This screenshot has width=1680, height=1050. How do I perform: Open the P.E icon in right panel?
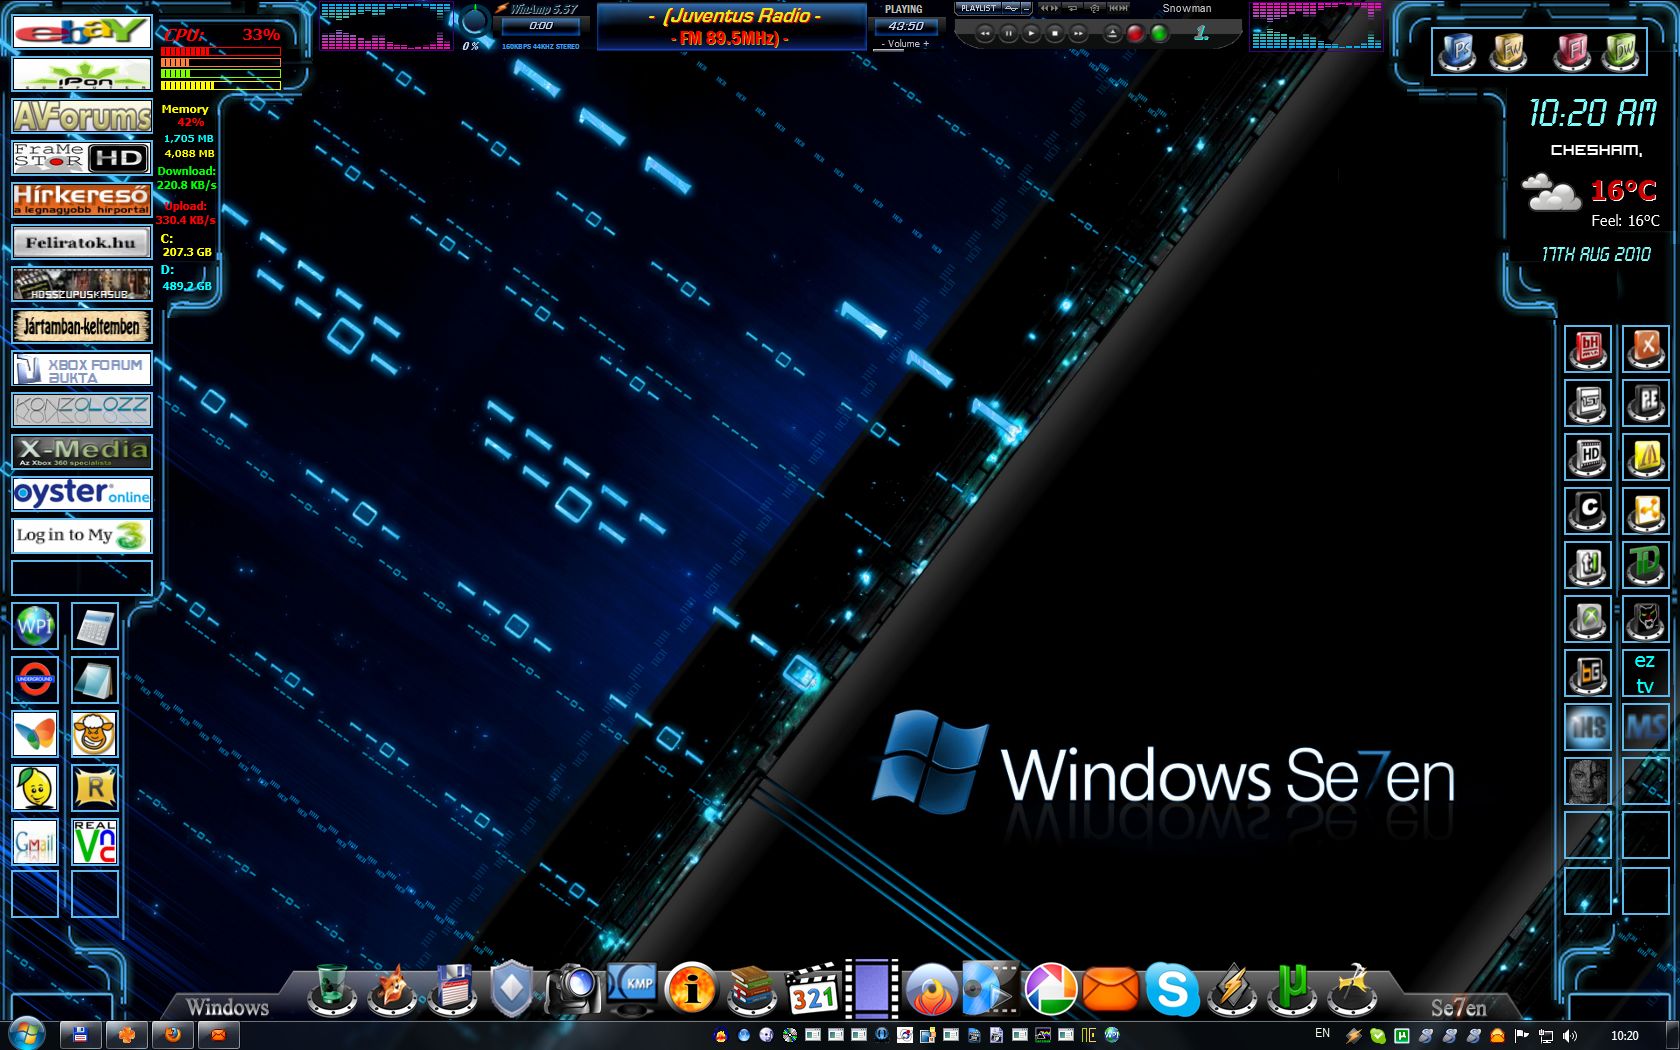[x=1645, y=403]
